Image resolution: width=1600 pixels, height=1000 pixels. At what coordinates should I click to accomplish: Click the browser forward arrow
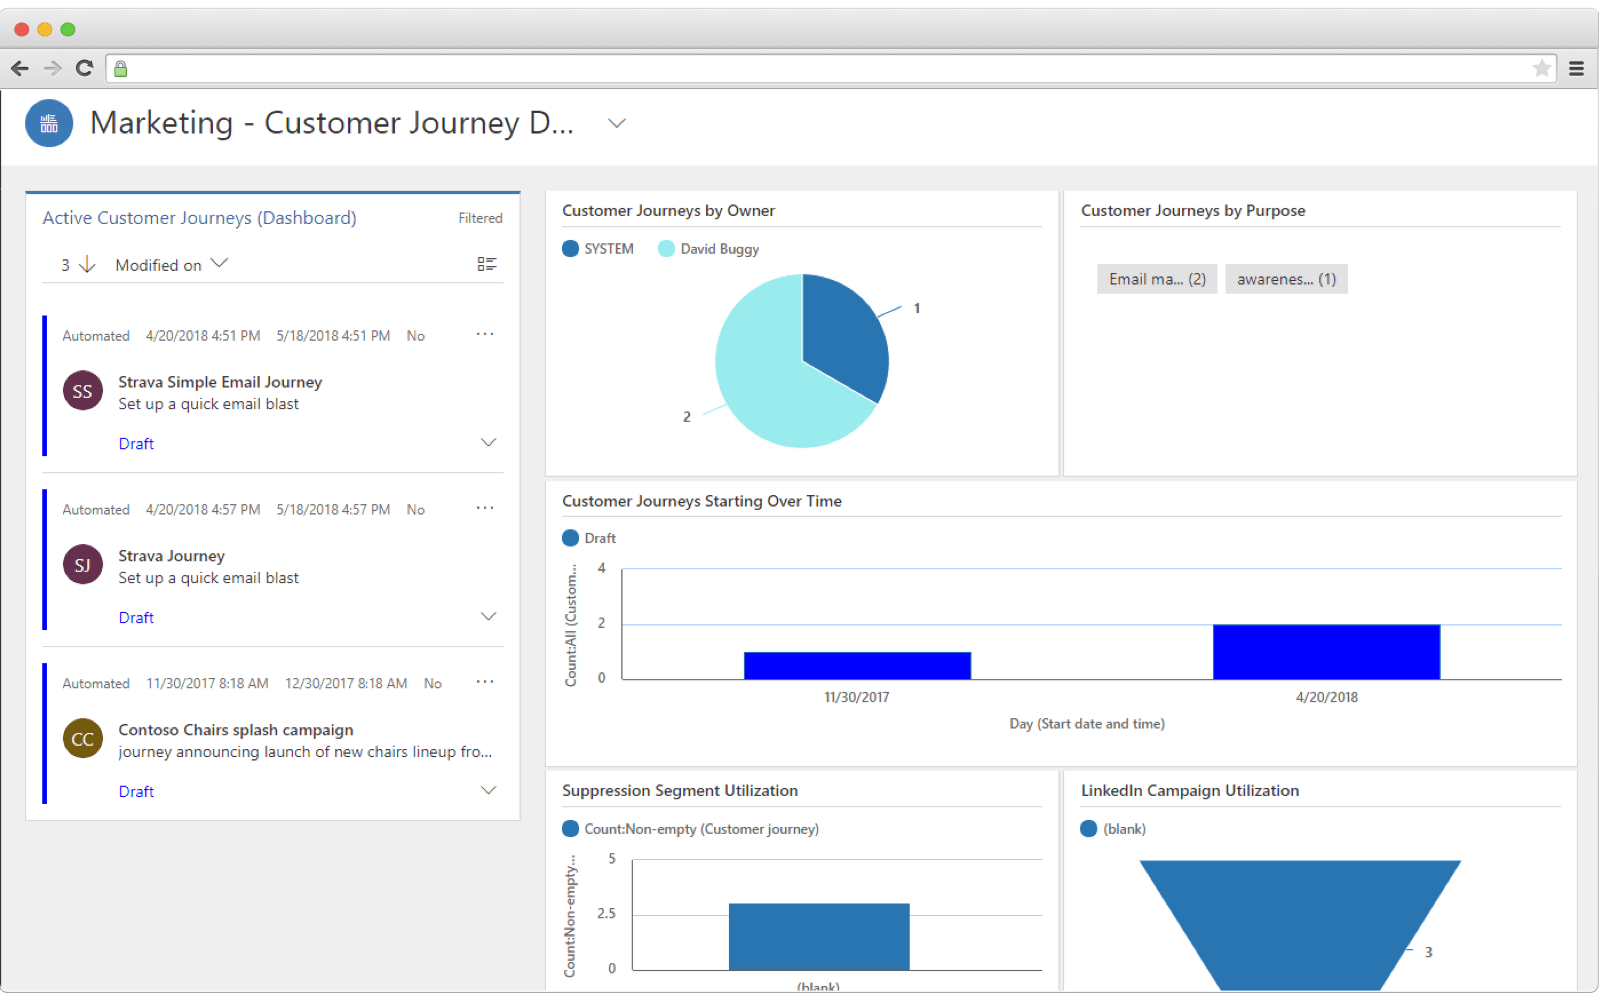53,68
